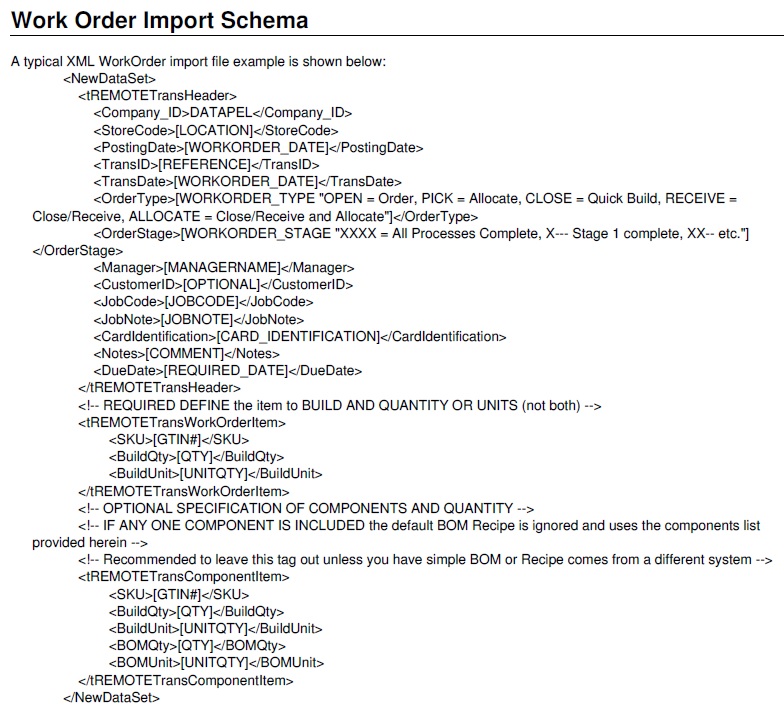Click the Notes [COMMENT] line
Screen dimensions: 784x714
186,354
